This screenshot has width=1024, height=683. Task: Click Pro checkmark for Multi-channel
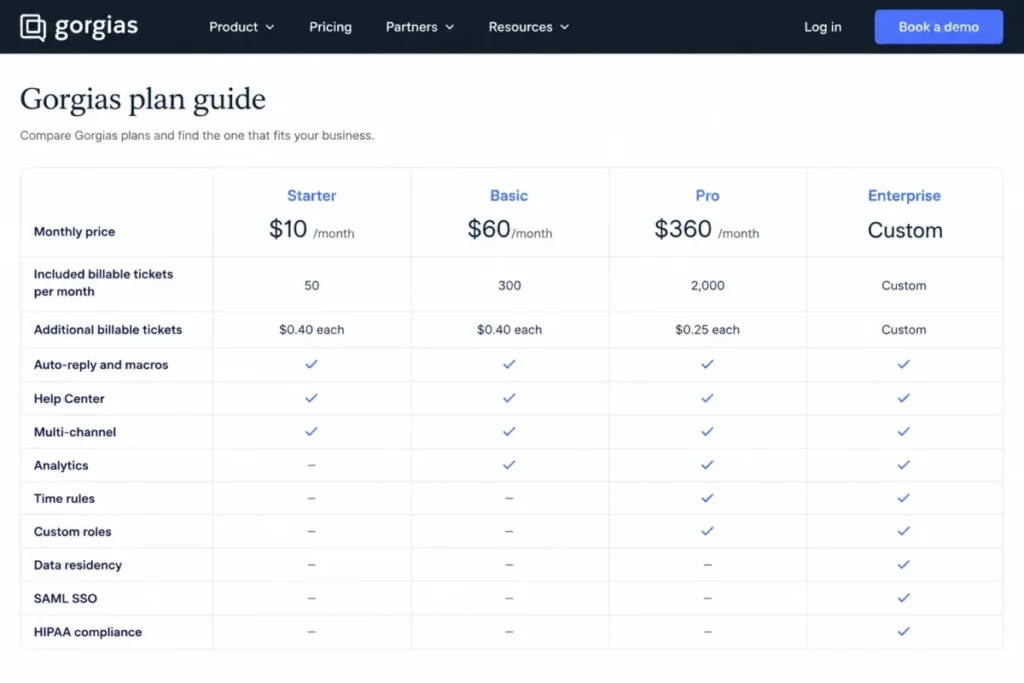click(707, 432)
